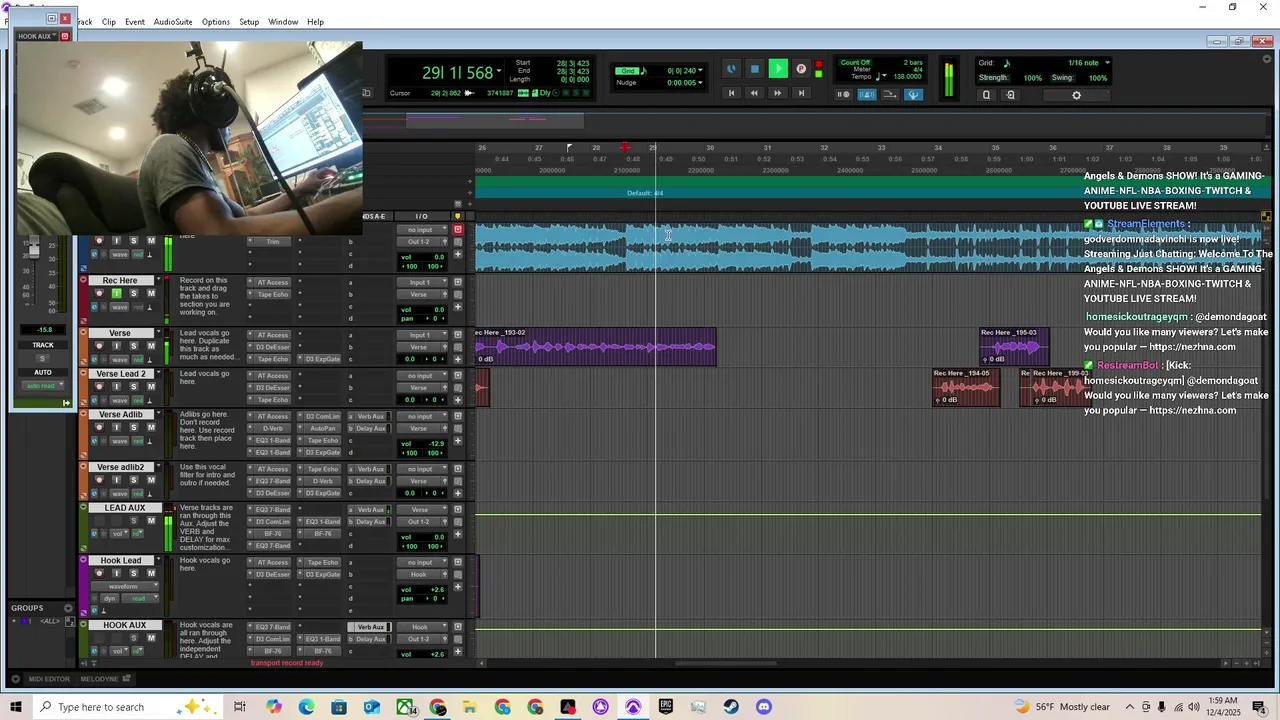Viewport: 1280px width, 720px height.
Task: Click the Rewind transport button
Action: pyautogui.click(x=754, y=93)
